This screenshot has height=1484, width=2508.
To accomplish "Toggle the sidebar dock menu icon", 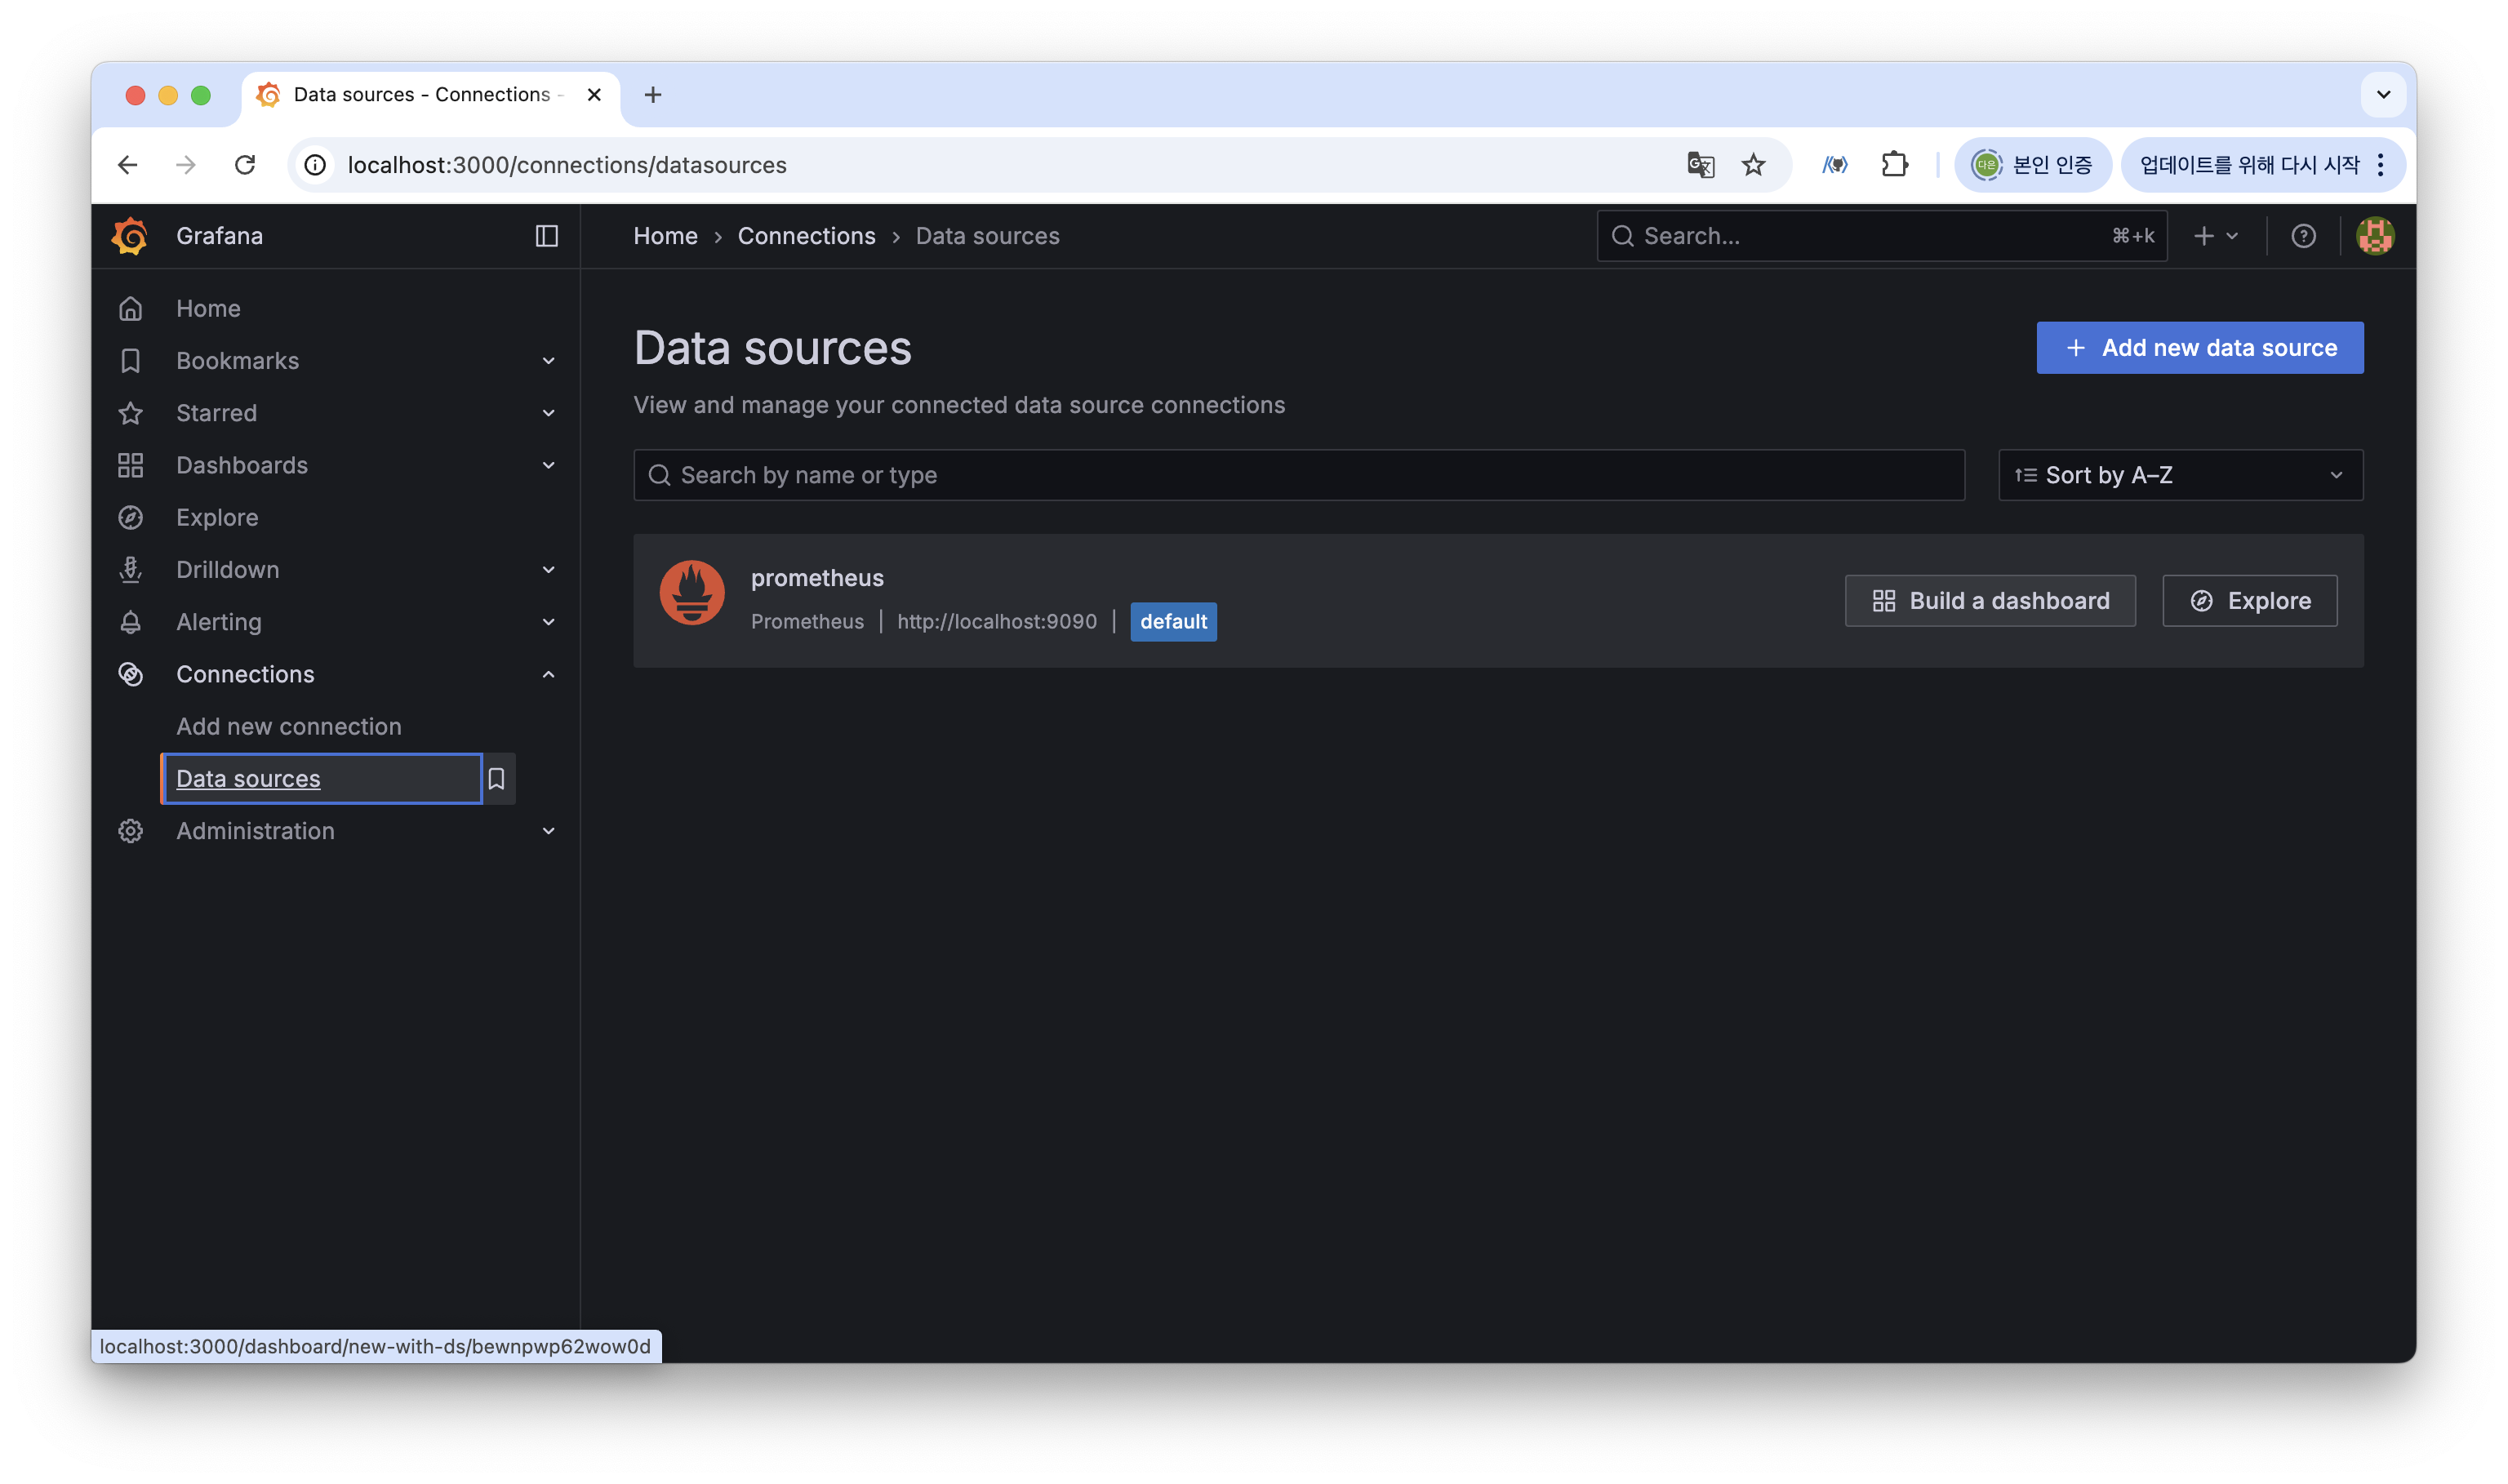I will (x=546, y=236).
